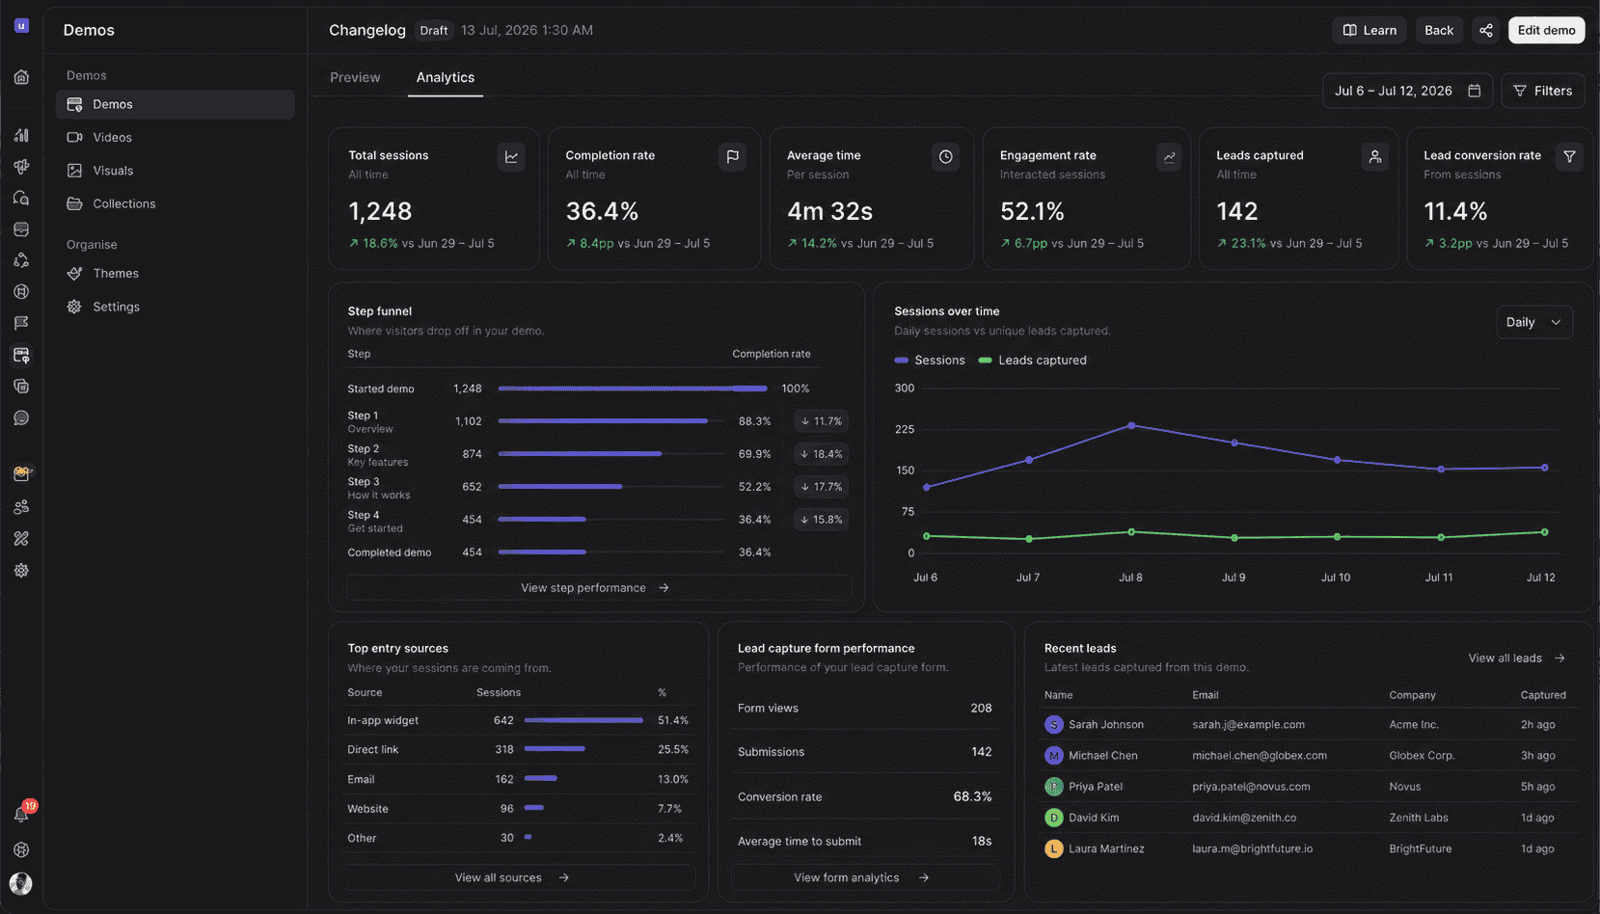This screenshot has width=1600, height=914.
Task: Toggle Leads captured series in legend
Action: click(1033, 360)
